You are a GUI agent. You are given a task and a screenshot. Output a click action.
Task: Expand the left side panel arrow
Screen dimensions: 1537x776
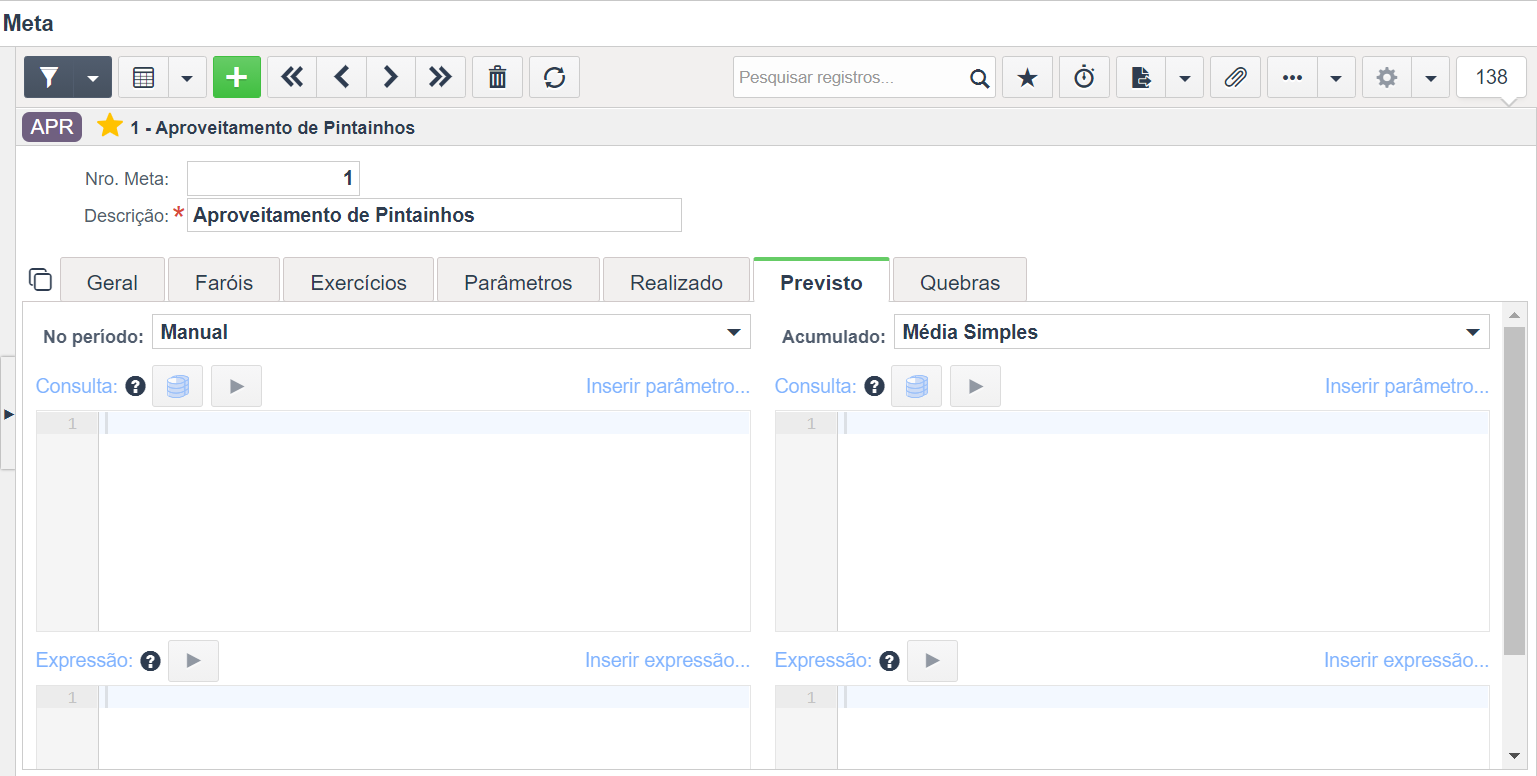8,413
